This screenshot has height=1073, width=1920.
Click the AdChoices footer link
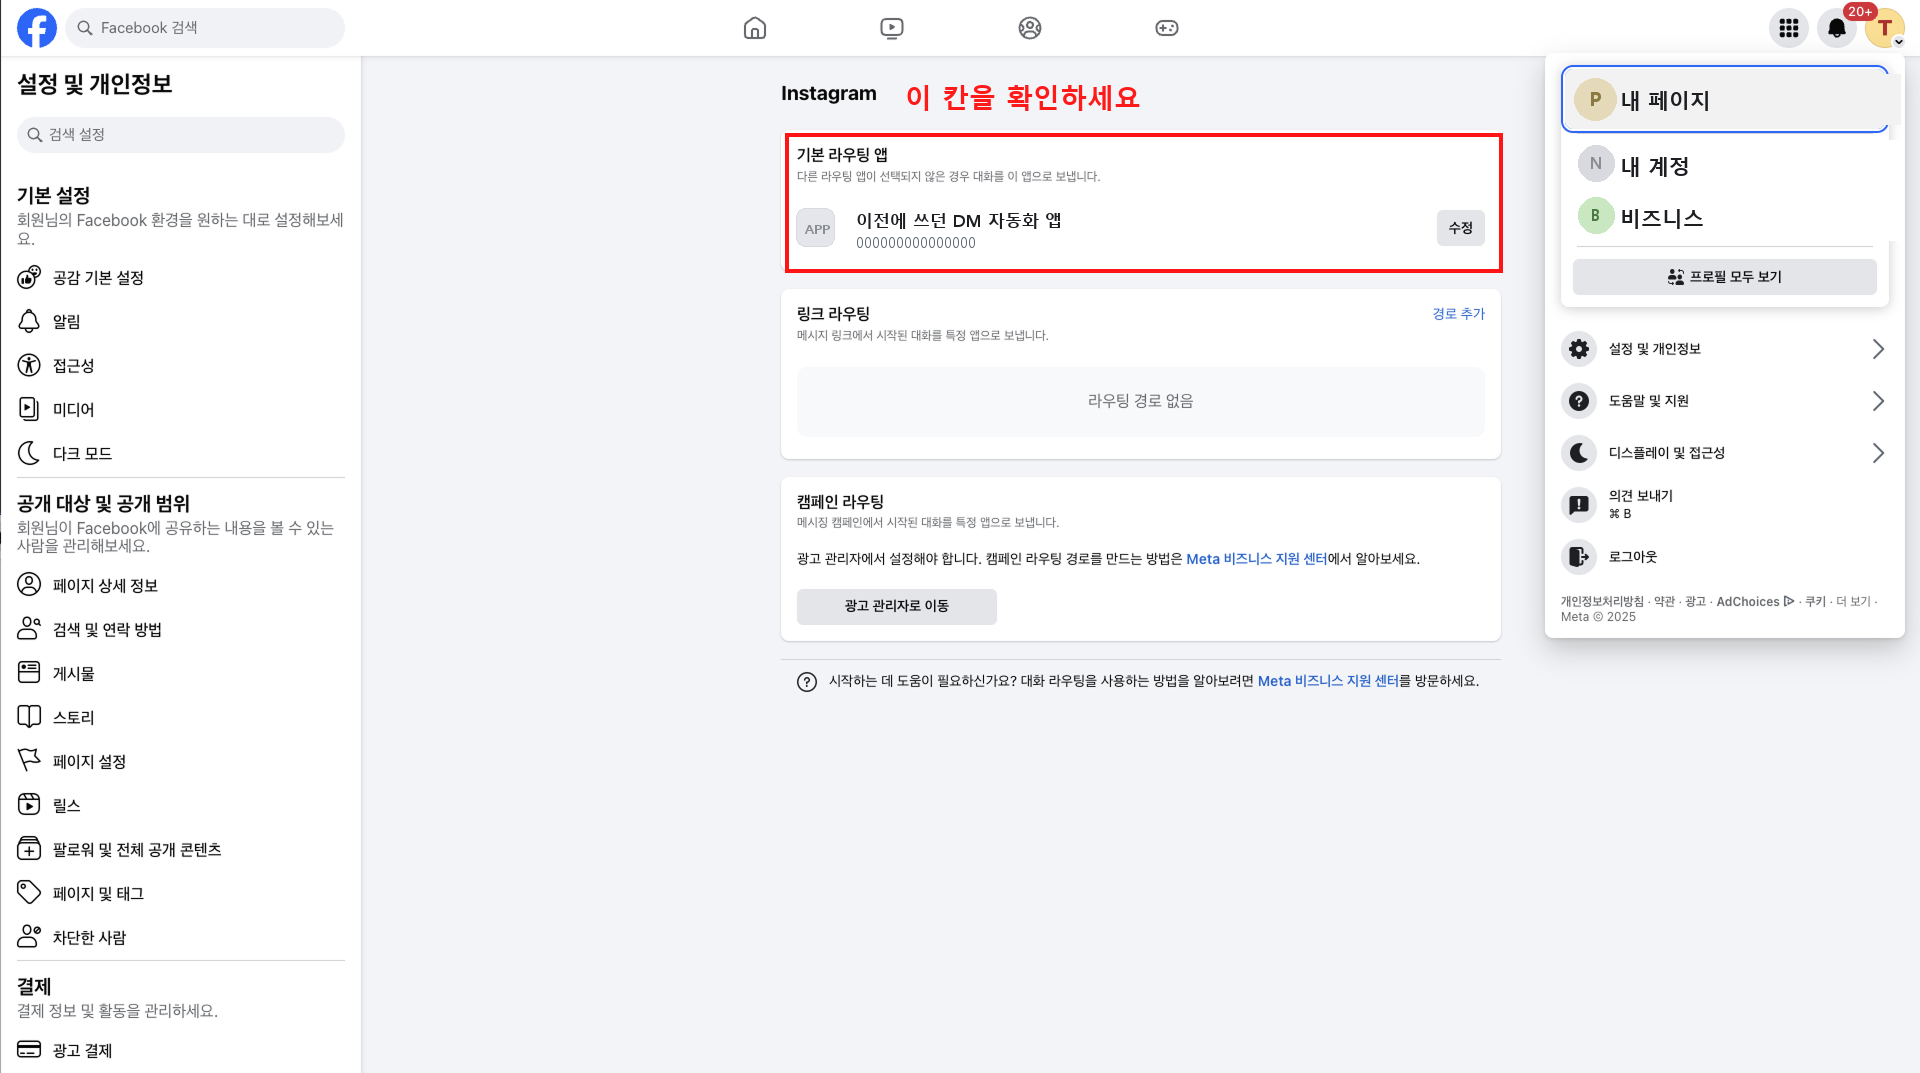pyautogui.click(x=1755, y=602)
